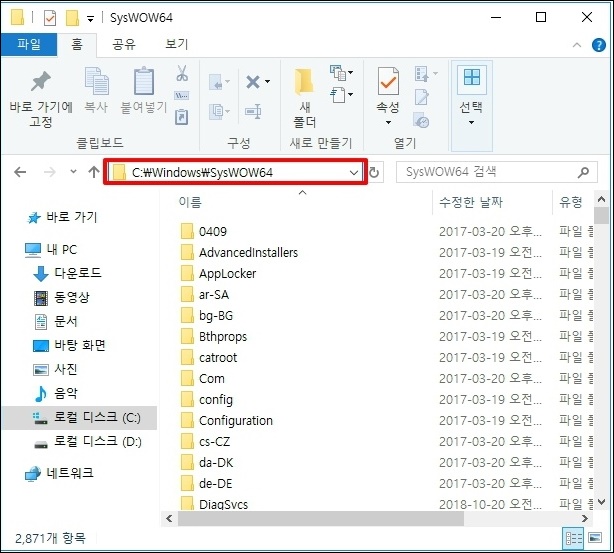614x553 pixels.
Task: Select 바로 가기 in navigation pane
Action: coord(61,217)
